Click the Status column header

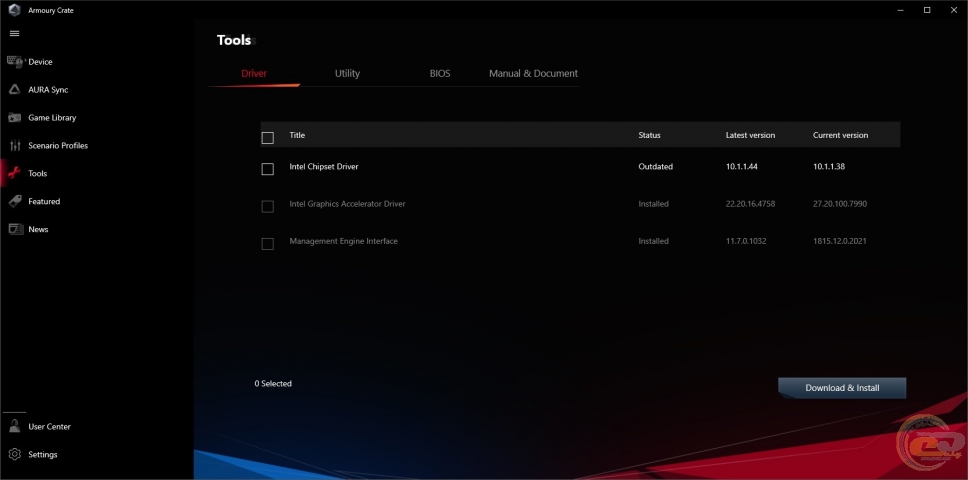point(649,135)
